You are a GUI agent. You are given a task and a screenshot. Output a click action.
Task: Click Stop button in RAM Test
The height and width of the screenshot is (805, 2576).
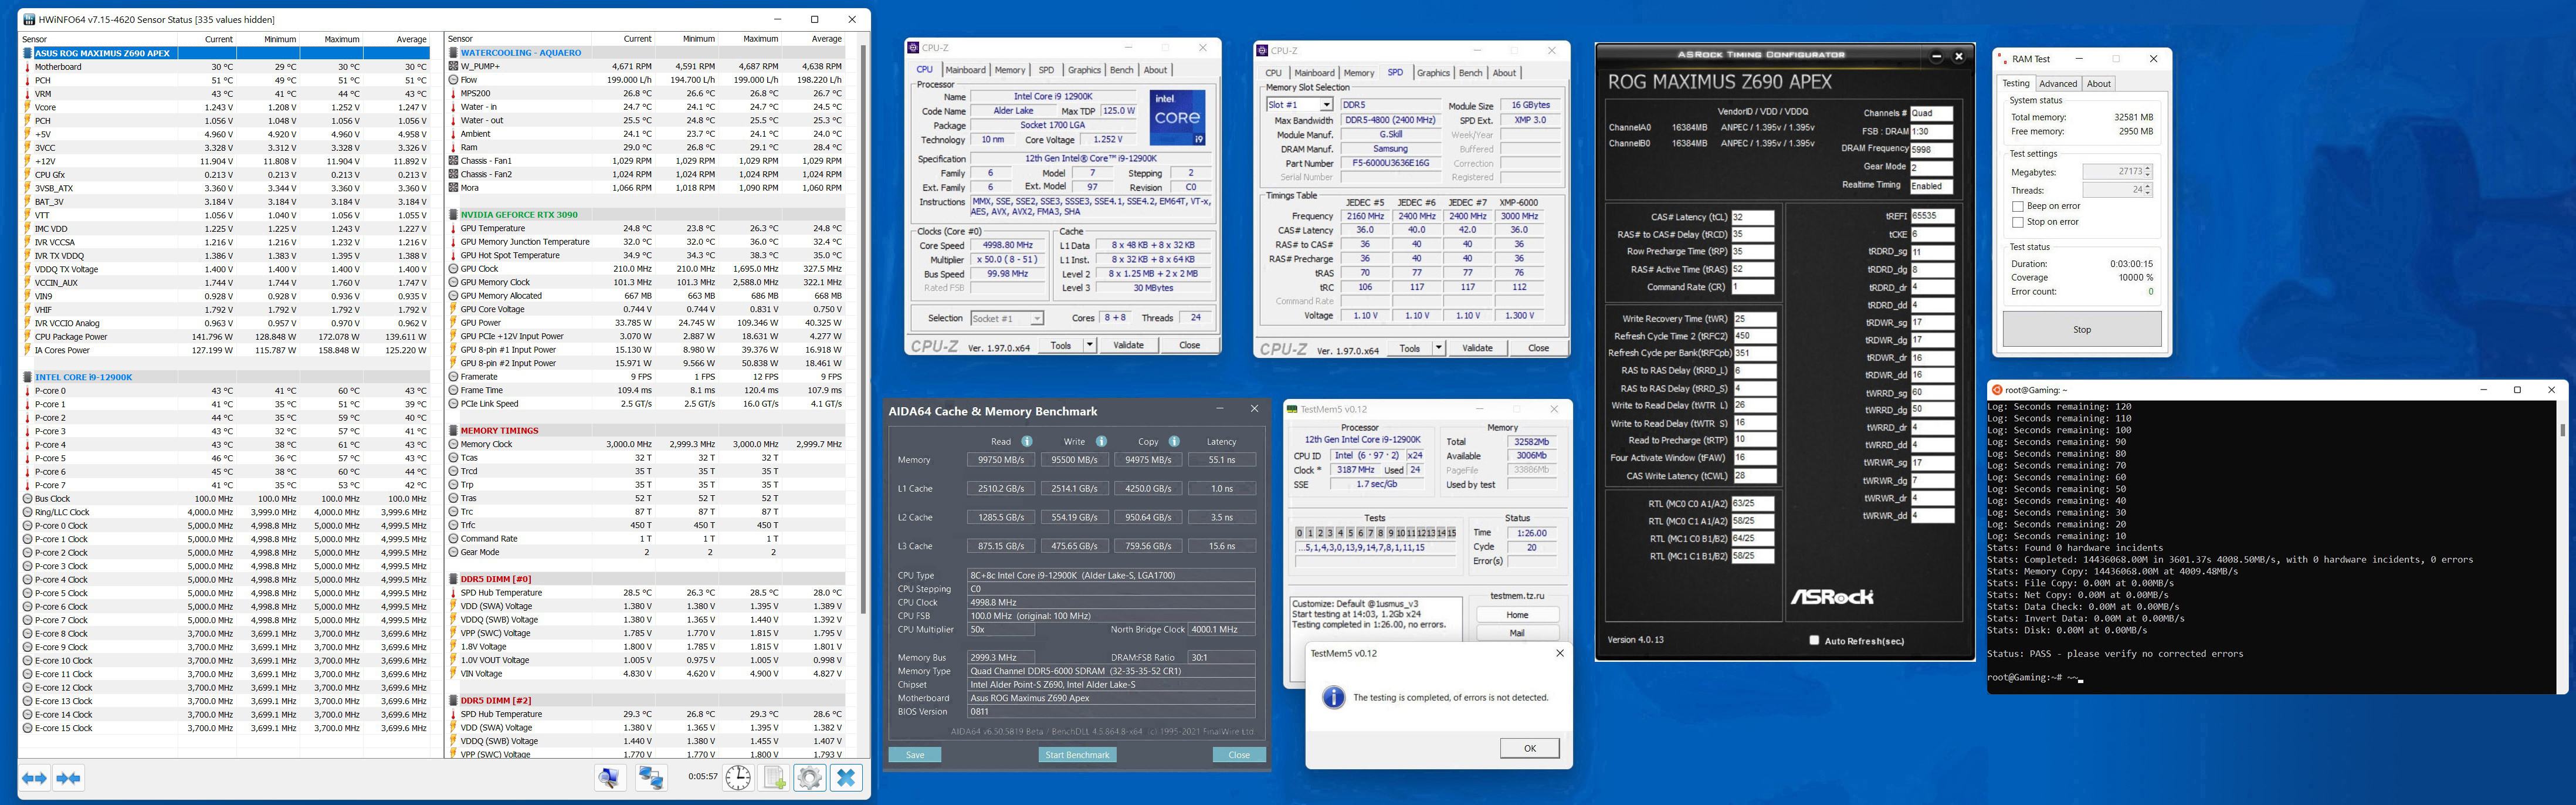[2081, 329]
